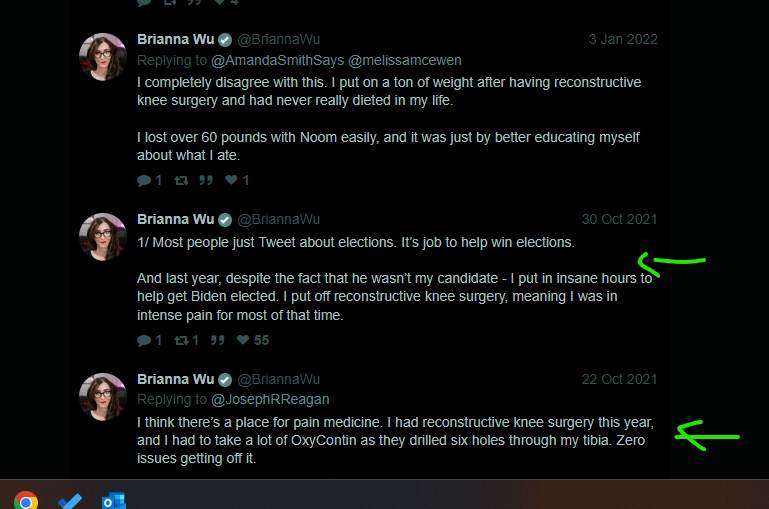Open the blue checkmark To Do taskbar app
Screen dimensions: 769x509
pyautogui.click(x=70, y=502)
